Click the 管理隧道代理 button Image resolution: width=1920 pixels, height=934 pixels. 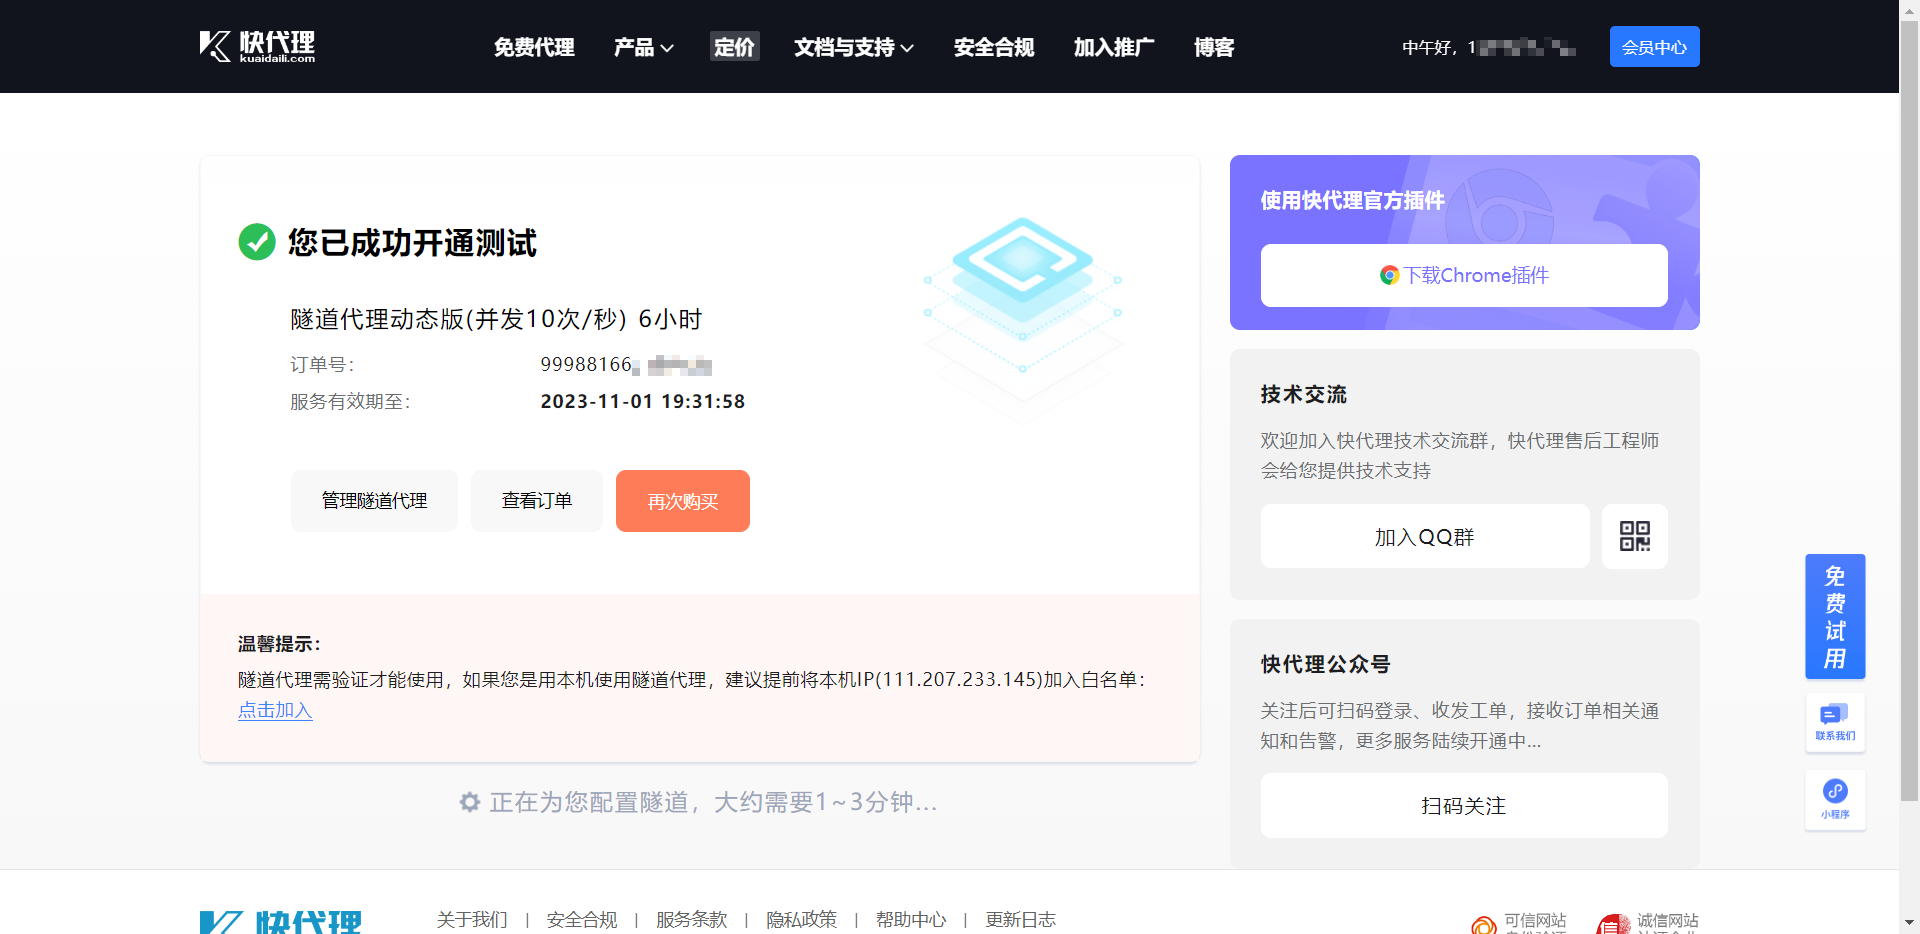(x=374, y=501)
